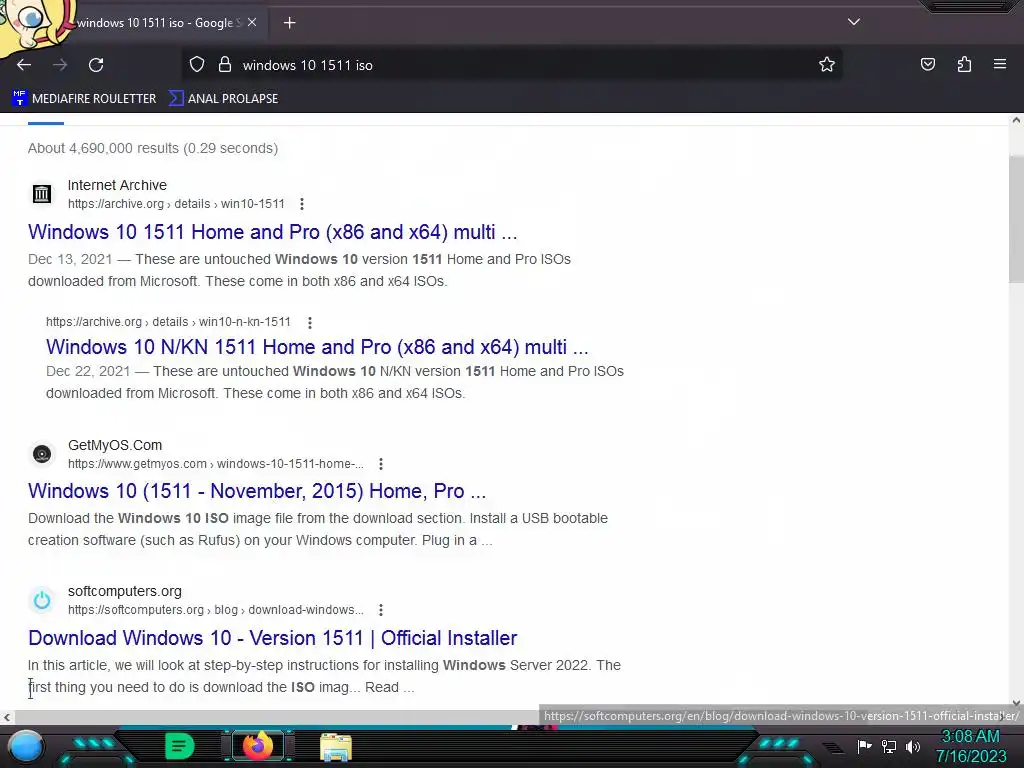Click the GetMyOS.Com site name
This screenshot has width=1024, height=768.
click(x=115, y=445)
